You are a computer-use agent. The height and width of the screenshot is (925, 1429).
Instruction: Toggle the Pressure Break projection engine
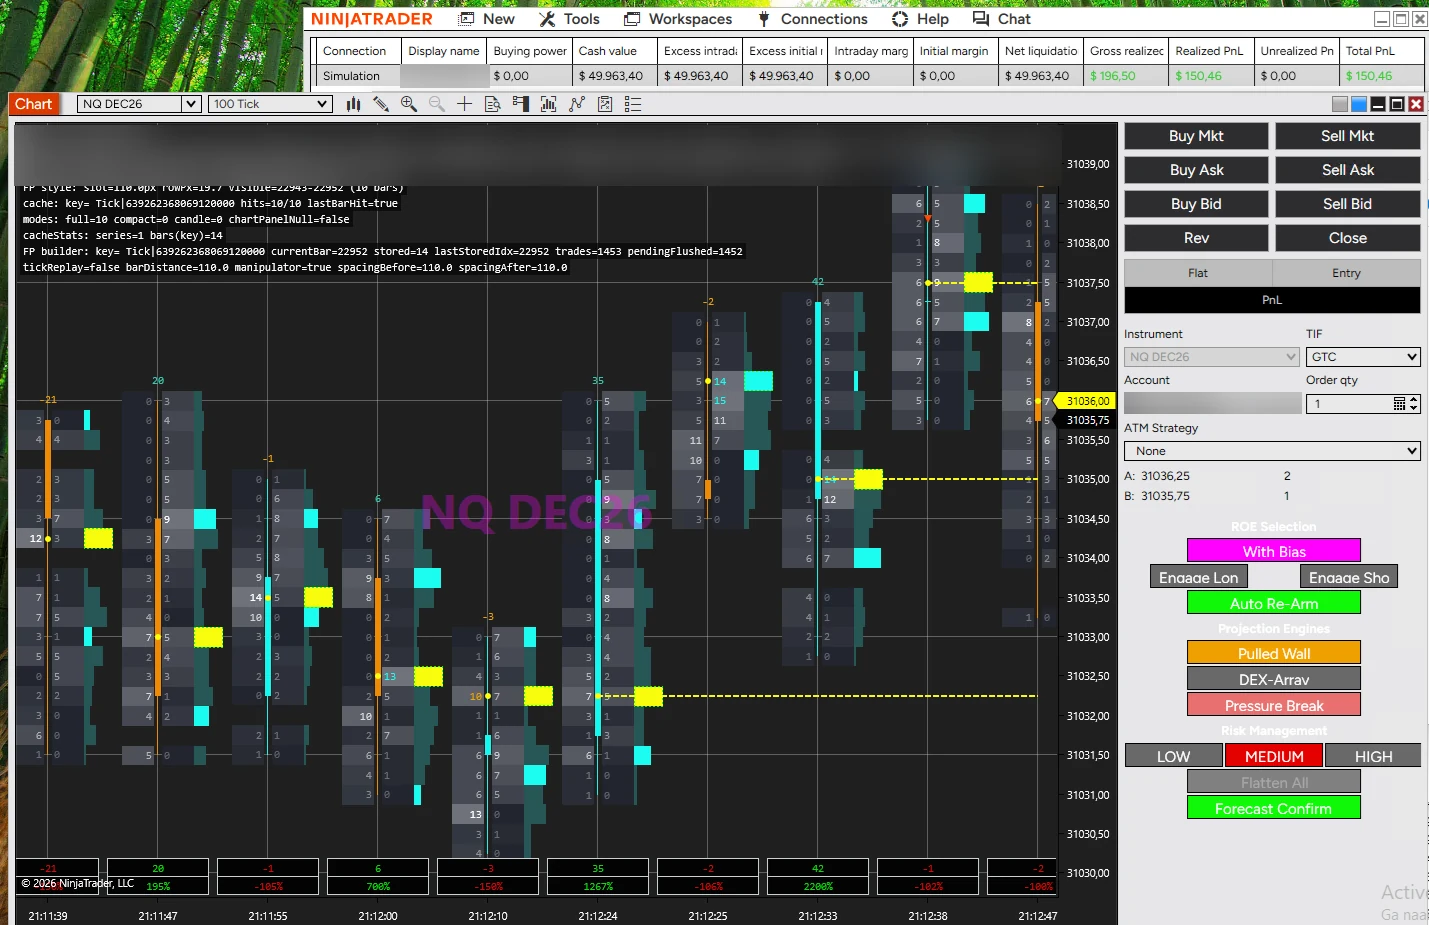1274,705
